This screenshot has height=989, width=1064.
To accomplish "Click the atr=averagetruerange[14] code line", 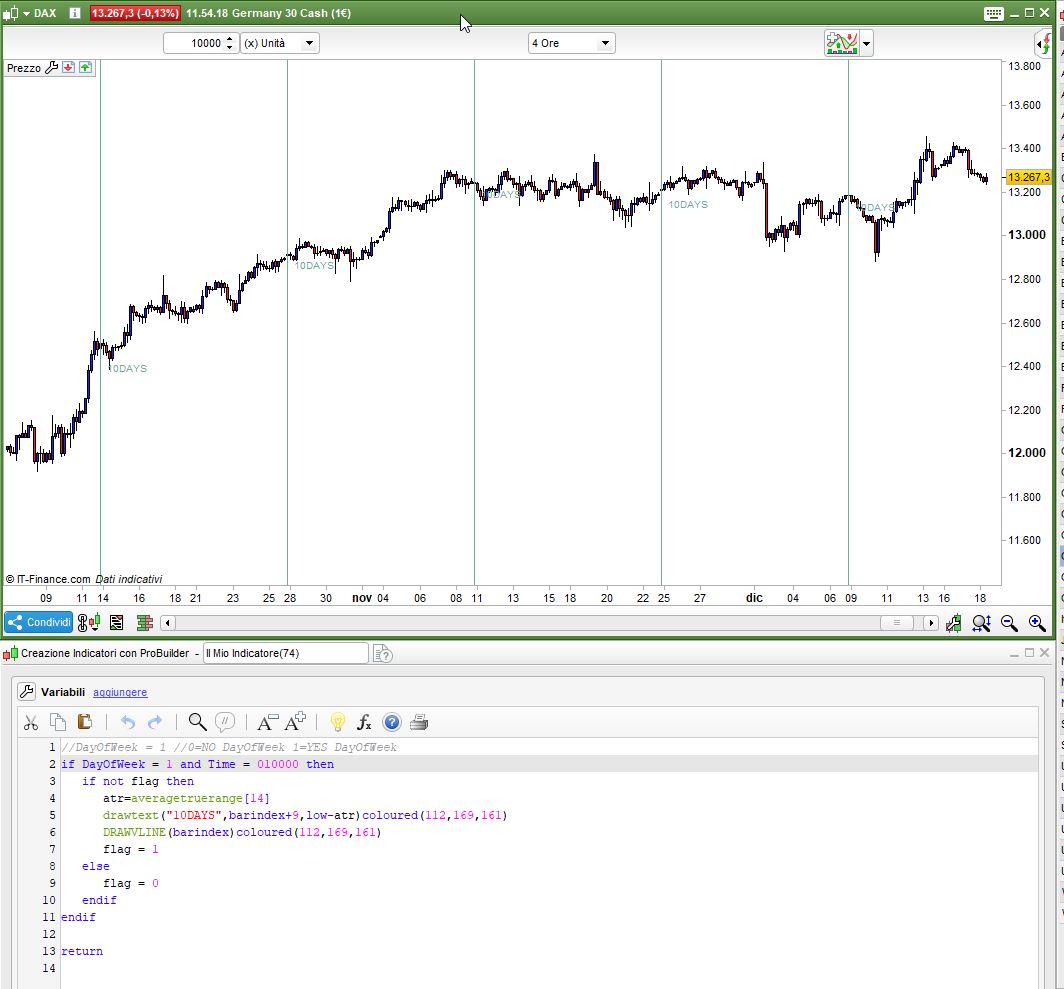I will 187,798.
